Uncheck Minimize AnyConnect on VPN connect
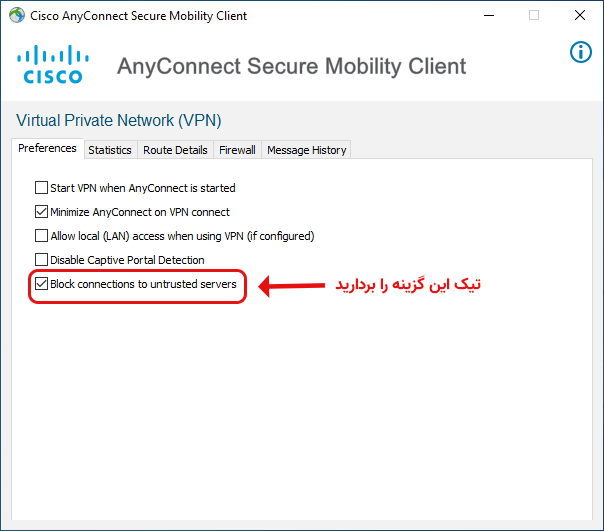The height and width of the screenshot is (531, 604). pyautogui.click(x=41, y=212)
